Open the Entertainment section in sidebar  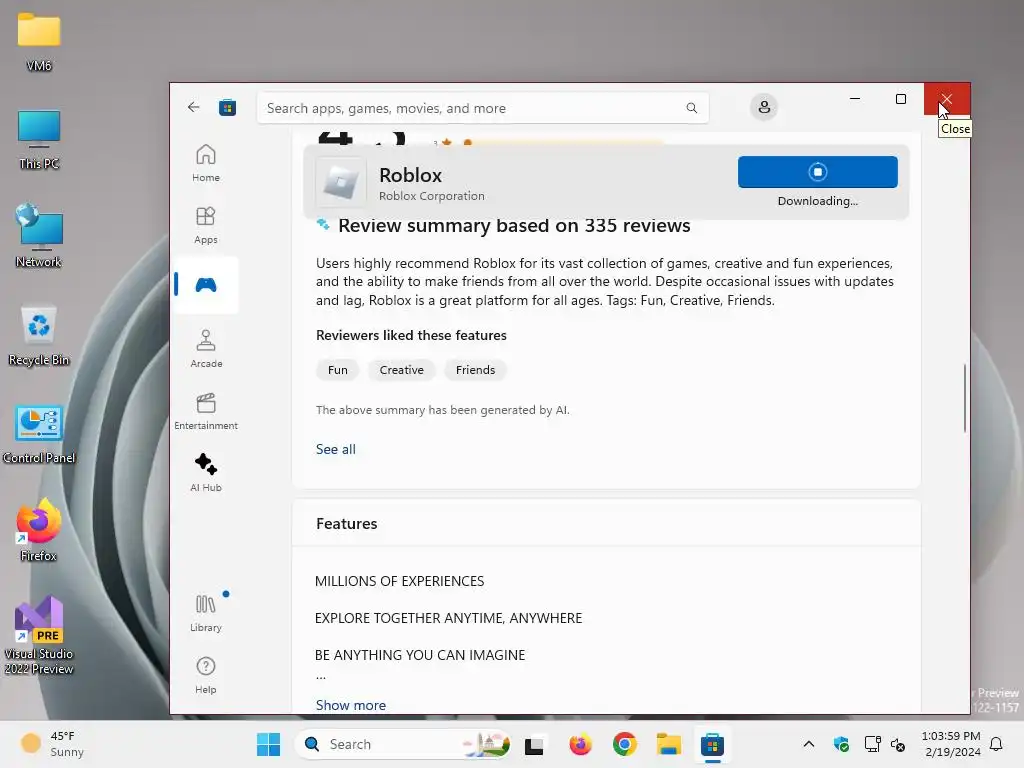coord(206,411)
